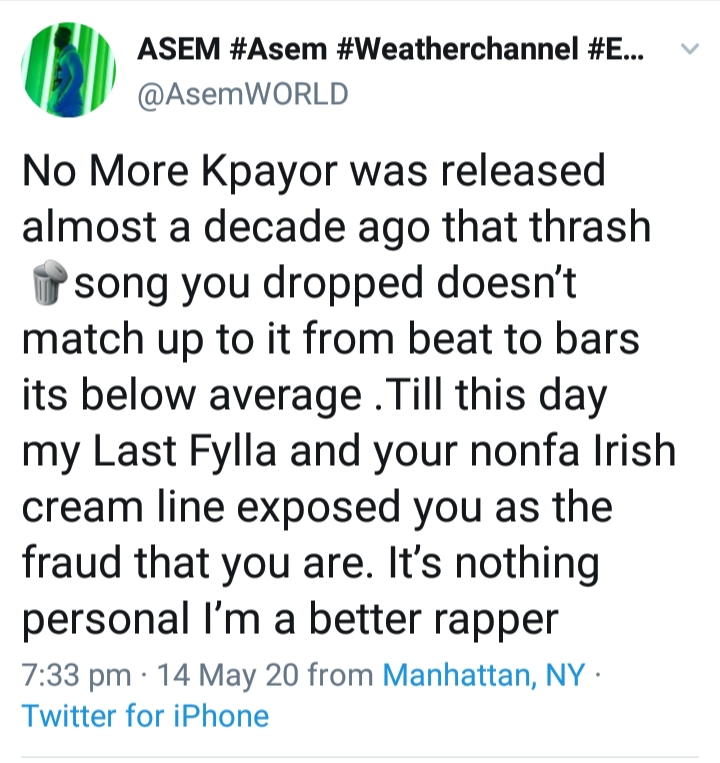Open the green profile avatar picture
The width and height of the screenshot is (720, 763).
(68, 70)
